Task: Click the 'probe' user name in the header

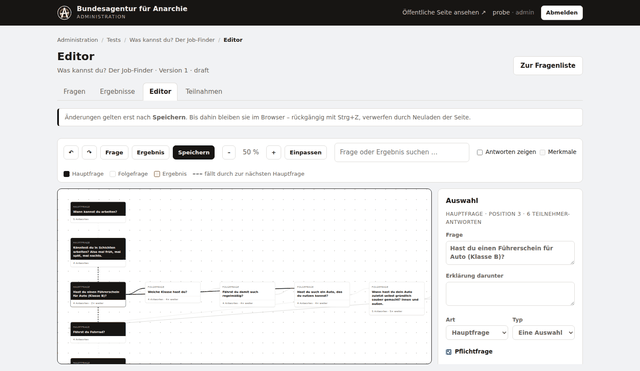Action: pos(501,13)
